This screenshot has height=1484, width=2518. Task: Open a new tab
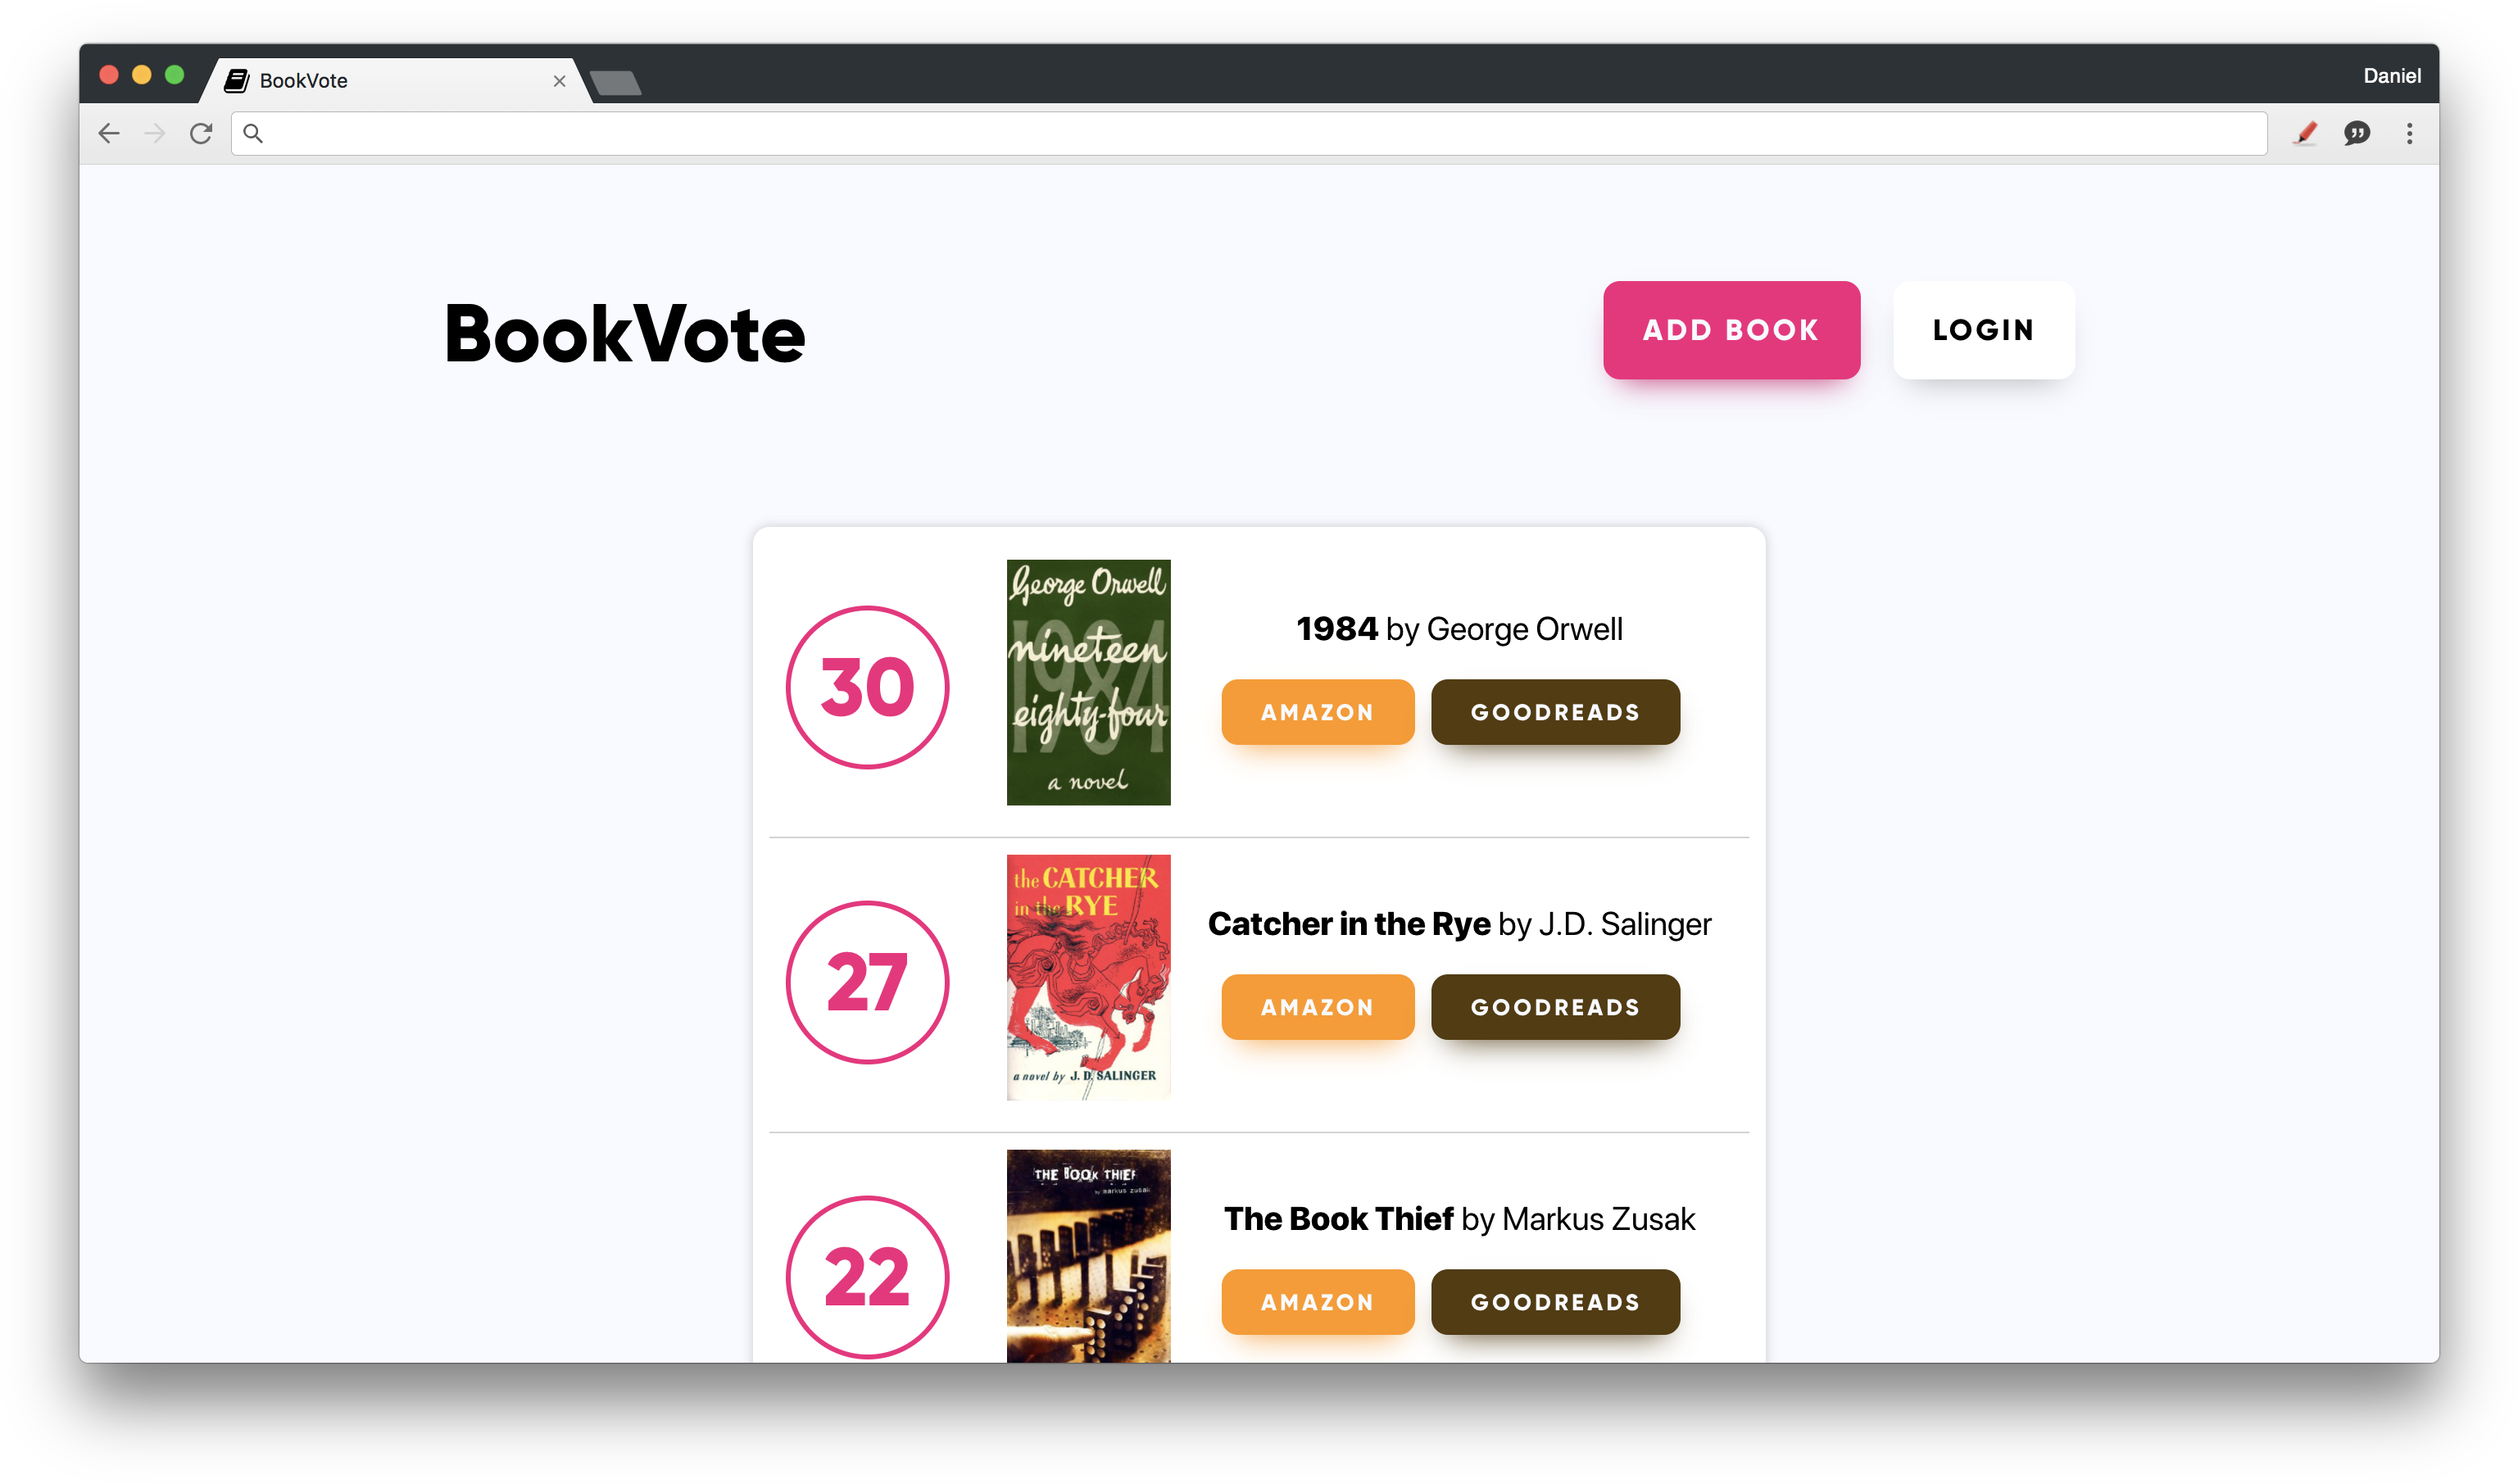click(x=615, y=83)
